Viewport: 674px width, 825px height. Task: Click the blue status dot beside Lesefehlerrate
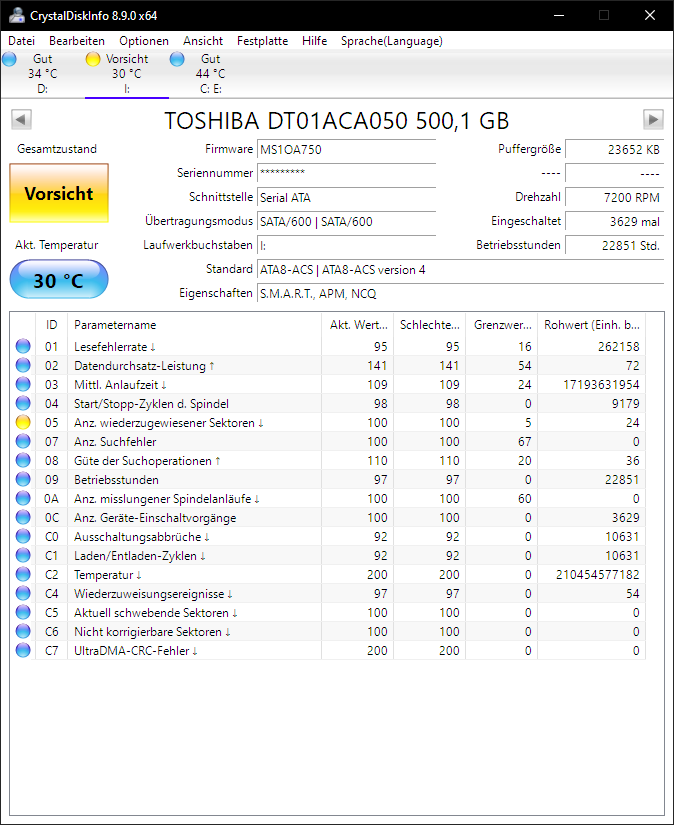(22, 344)
